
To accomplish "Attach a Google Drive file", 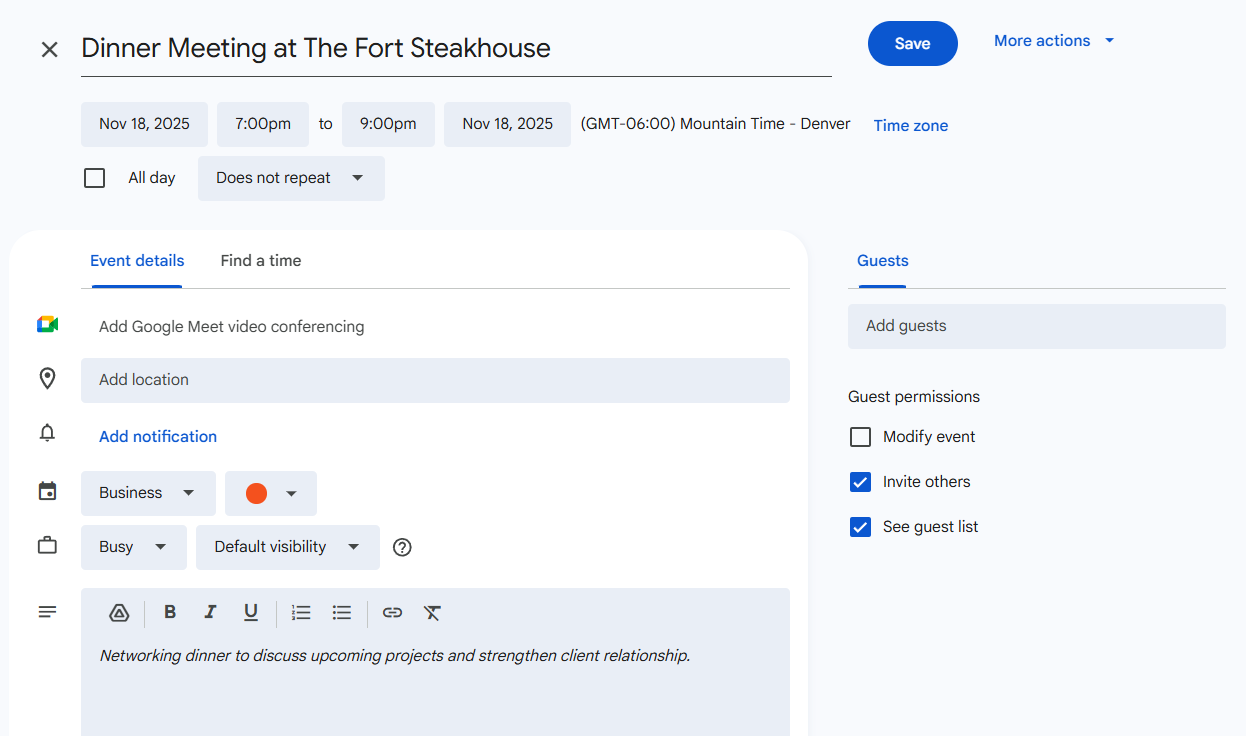I will coord(119,613).
